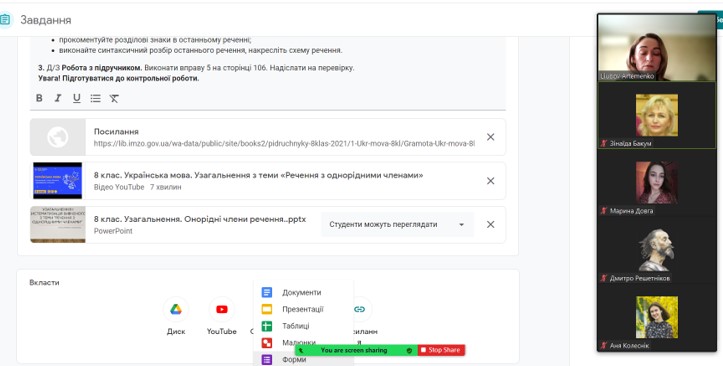This screenshot has width=723, height=366.
Task: Open 8 клас. Узагальнення pptx file title
Action: [200, 219]
